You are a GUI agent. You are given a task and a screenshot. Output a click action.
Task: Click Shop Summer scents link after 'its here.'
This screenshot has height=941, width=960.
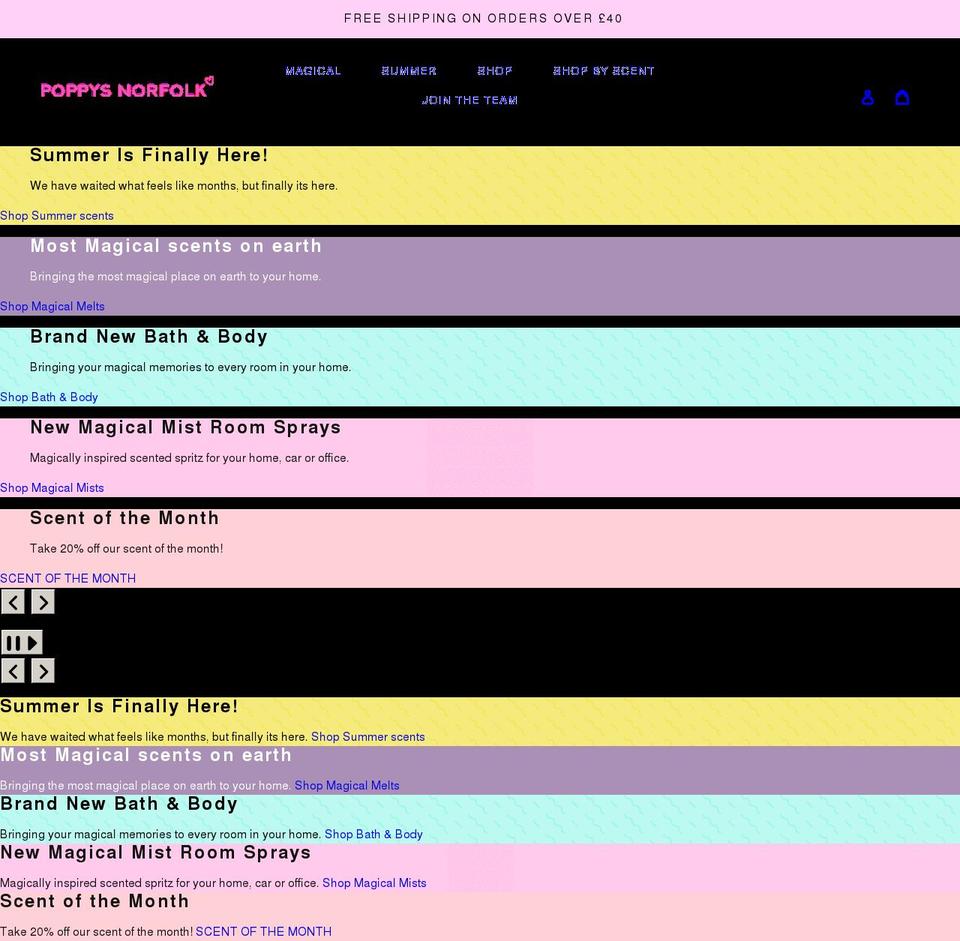[368, 737]
